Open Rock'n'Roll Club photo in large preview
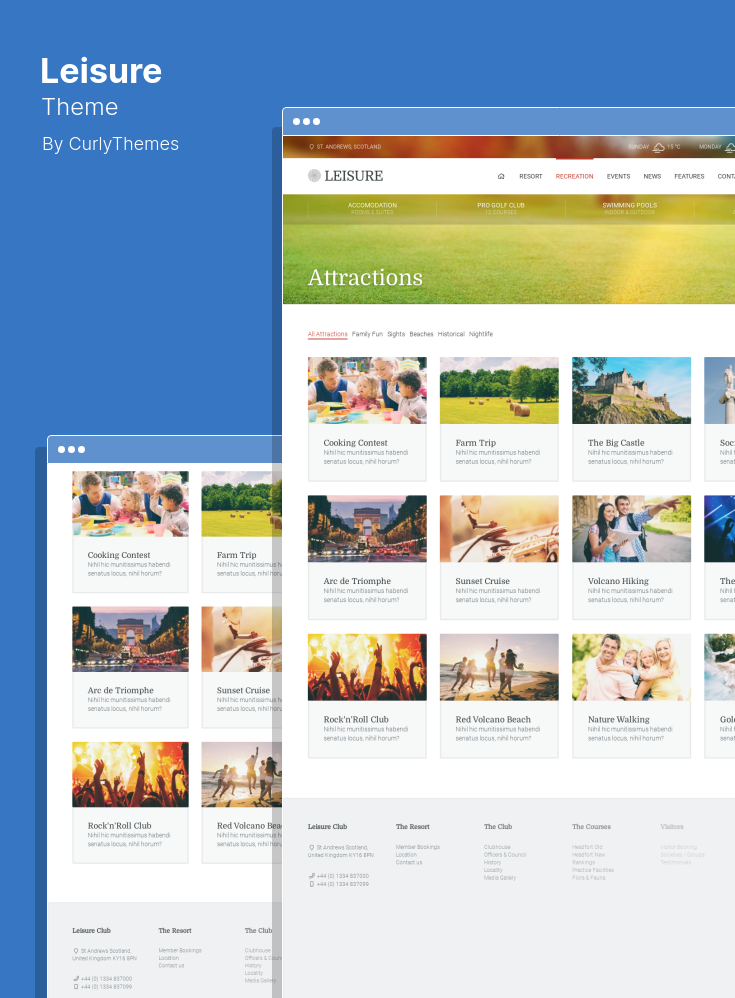 click(367, 667)
